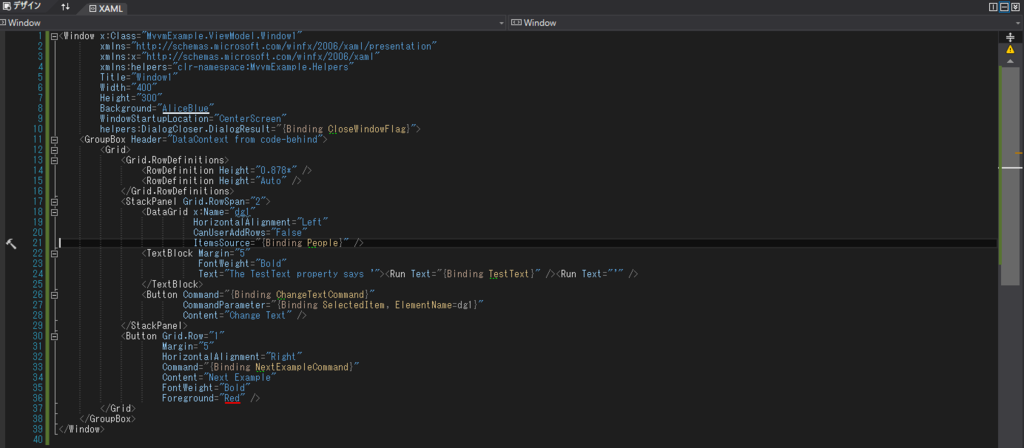This screenshot has height=448, width=1024.
Task: Click Grid.Row="1" on line 30
Action: 193,336
